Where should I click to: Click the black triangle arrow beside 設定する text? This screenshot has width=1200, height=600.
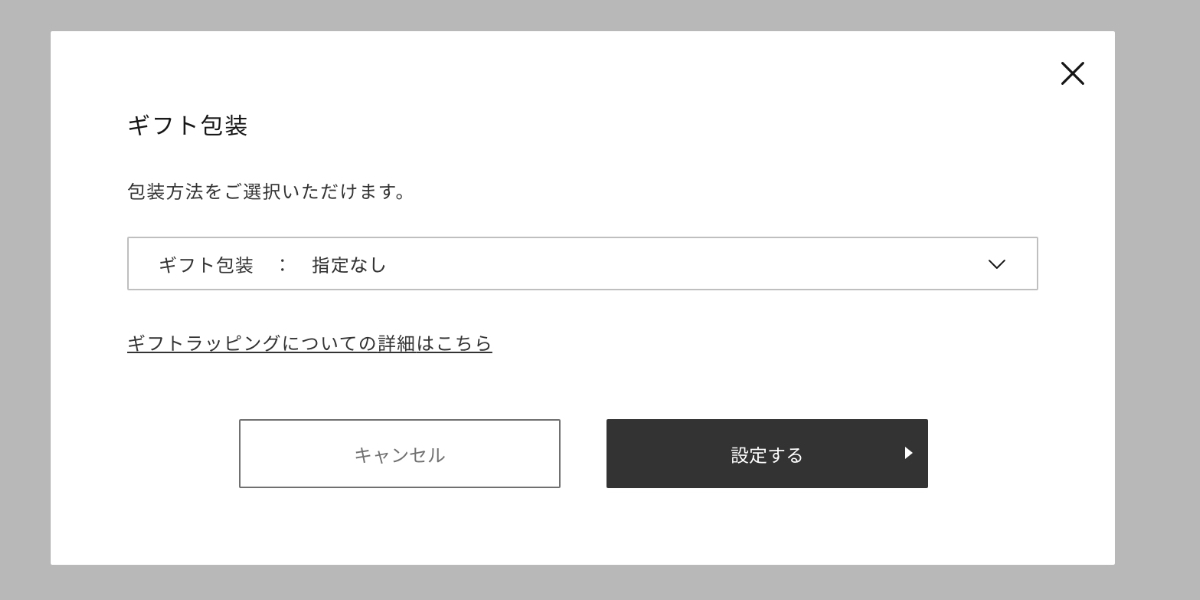pos(908,453)
